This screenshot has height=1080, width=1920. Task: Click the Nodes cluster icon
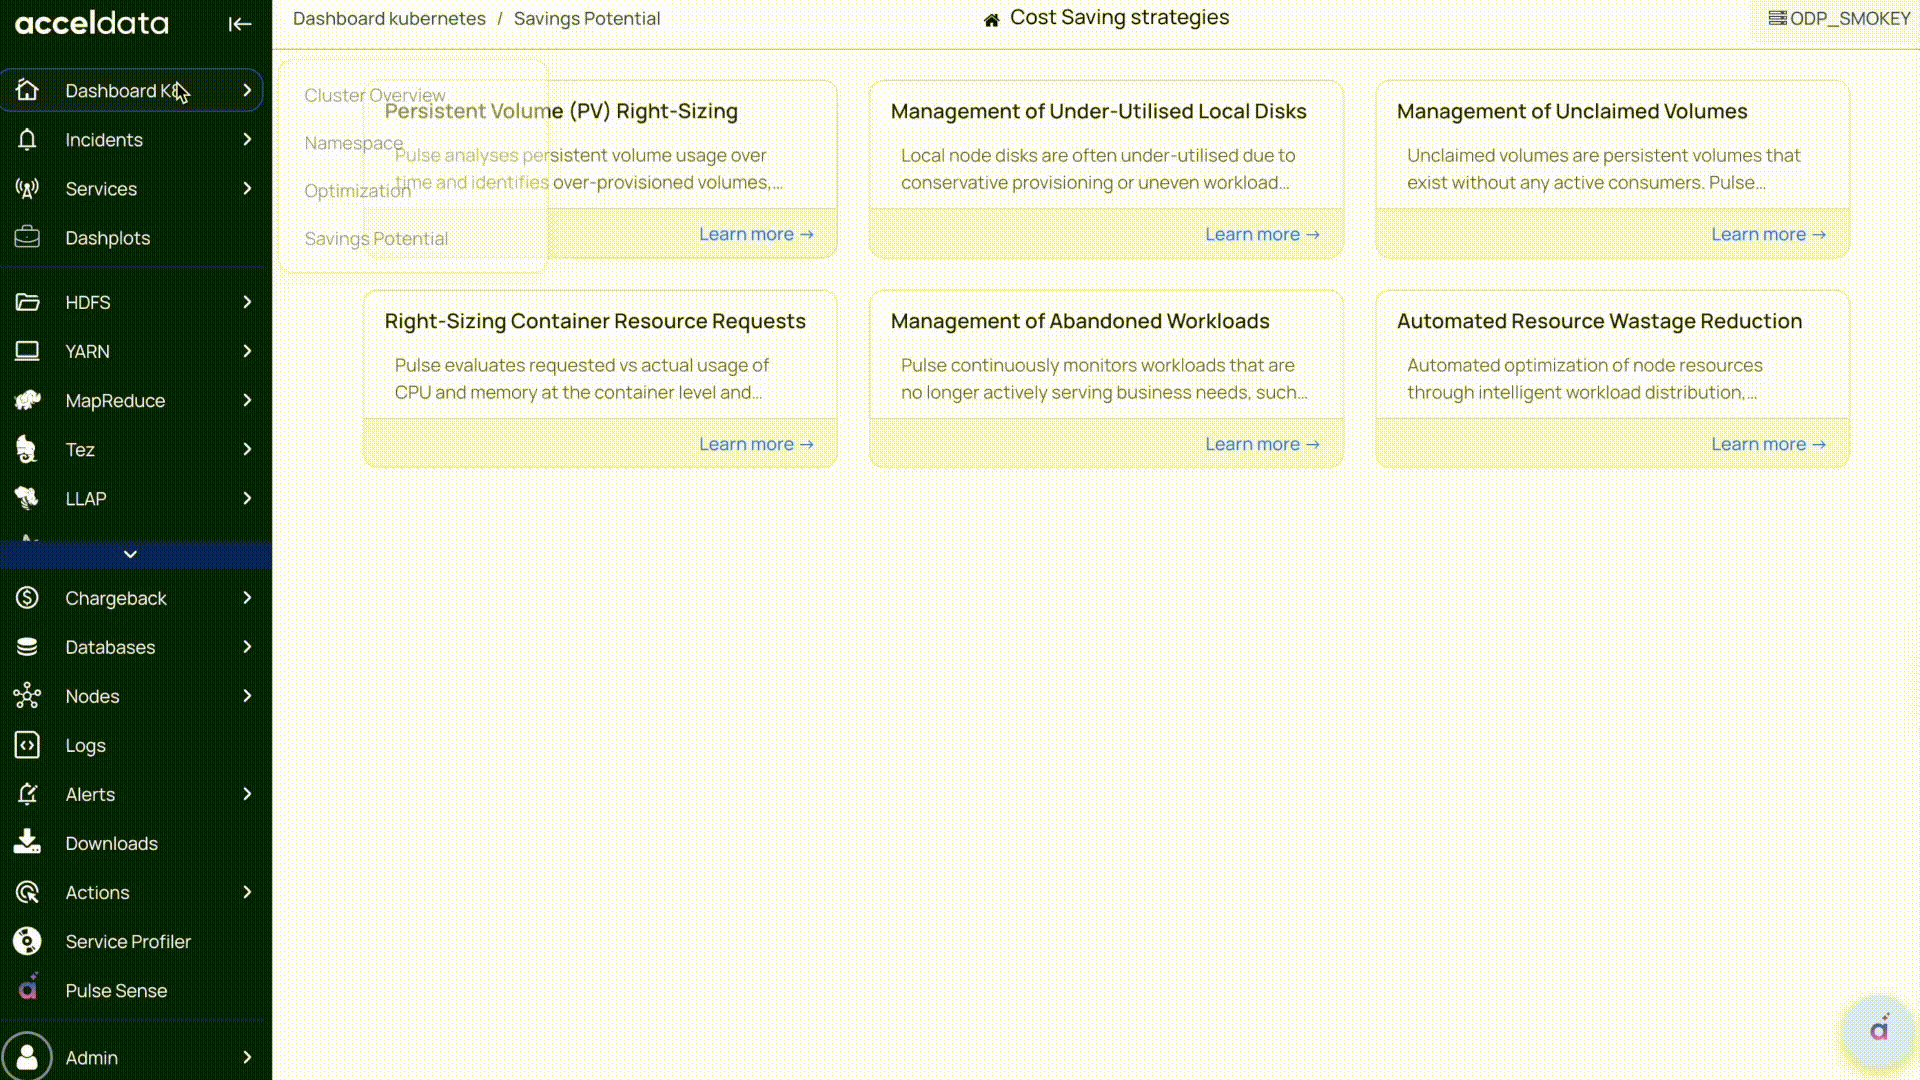coord(27,696)
